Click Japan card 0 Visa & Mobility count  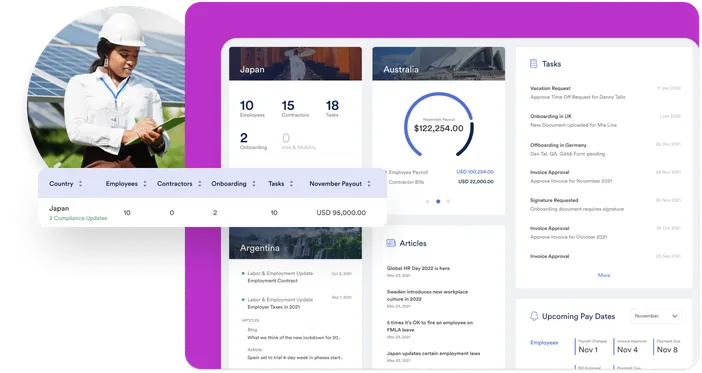tap(298, 141)
